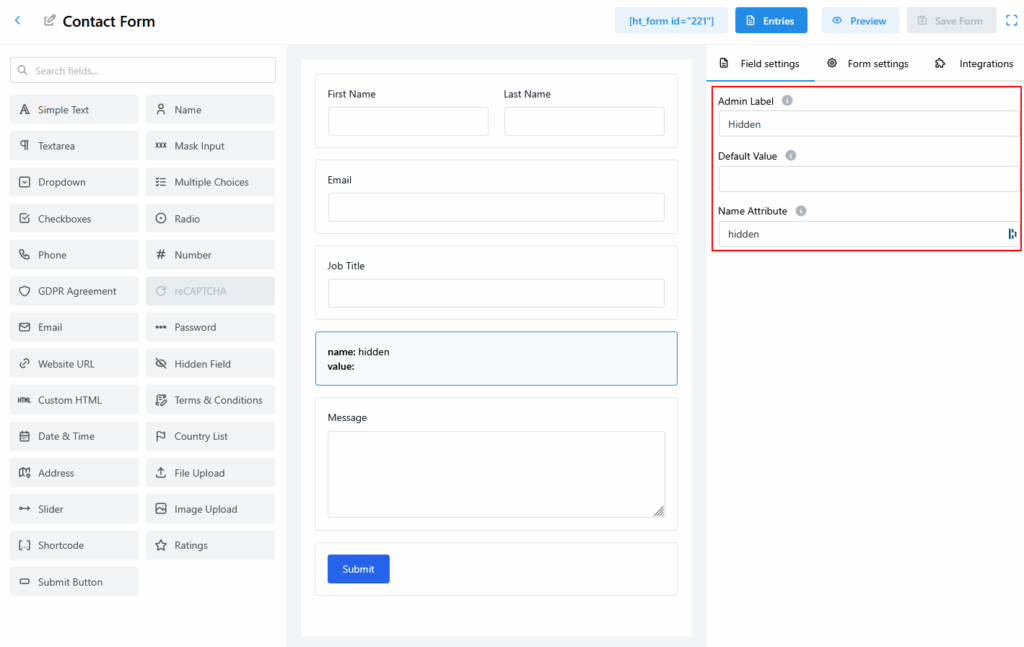
Task: Click the Default Value info icon
Action: point(791,156)
